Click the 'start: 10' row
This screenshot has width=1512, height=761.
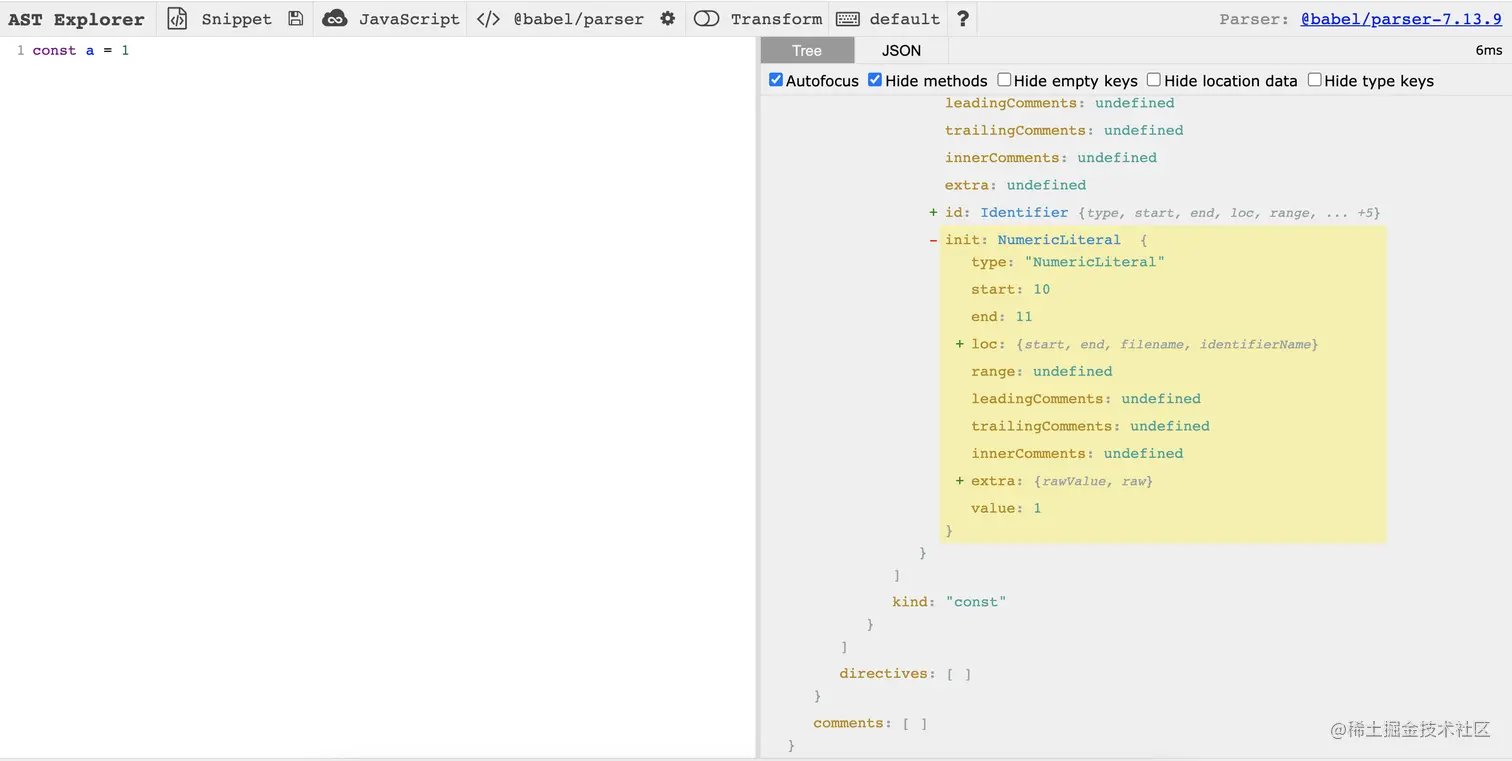1010,289
